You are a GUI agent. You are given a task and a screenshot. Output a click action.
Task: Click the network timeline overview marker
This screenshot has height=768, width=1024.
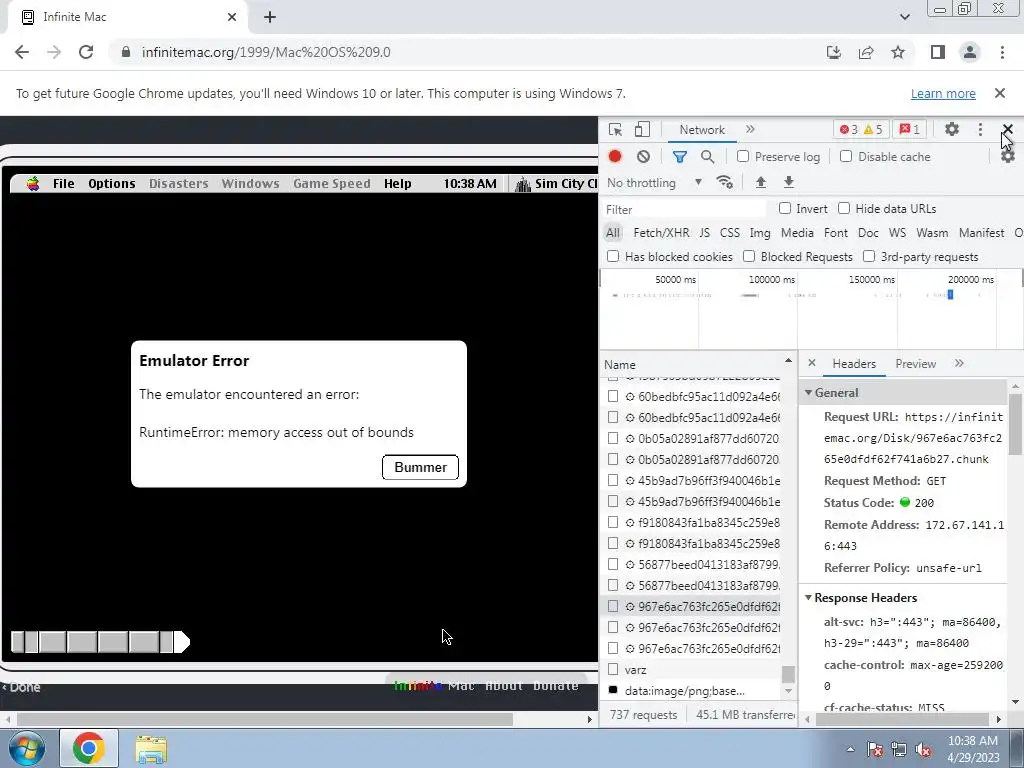coord(950,295)
